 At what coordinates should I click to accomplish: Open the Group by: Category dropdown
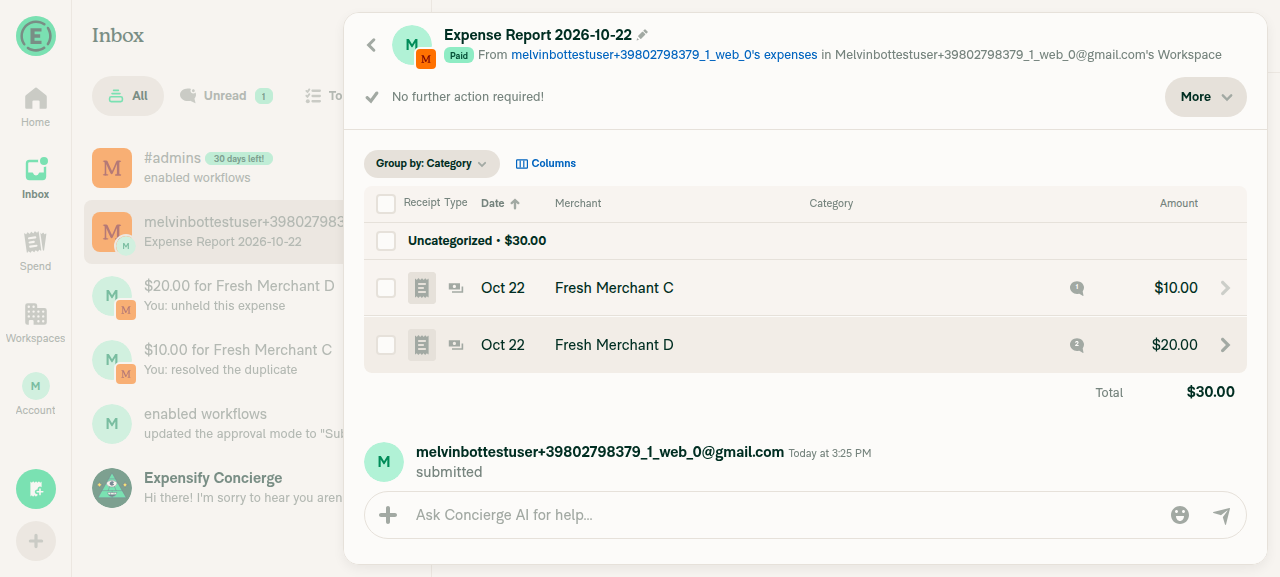(x=432, y=164)
